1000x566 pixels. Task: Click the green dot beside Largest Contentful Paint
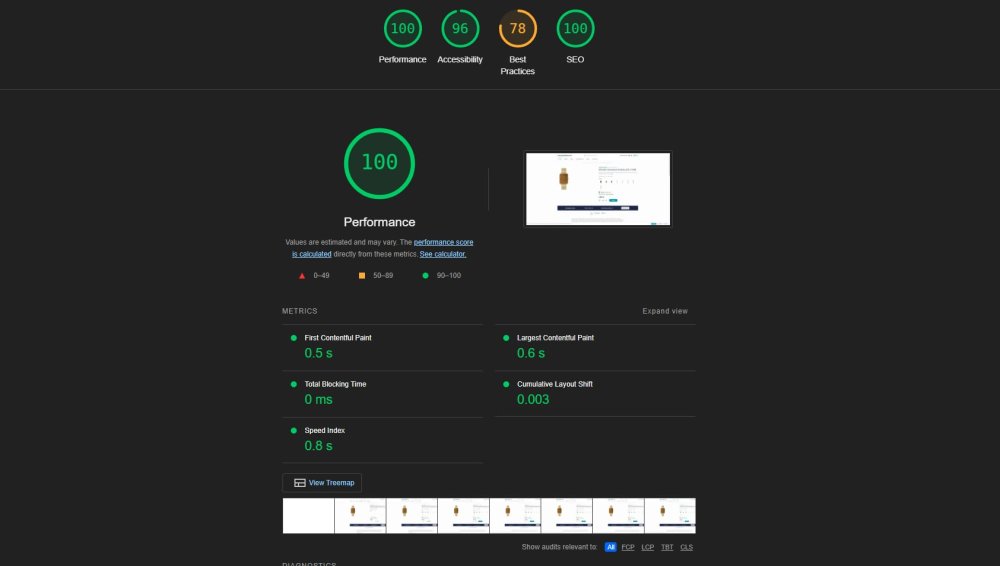(x=506, y=338)
